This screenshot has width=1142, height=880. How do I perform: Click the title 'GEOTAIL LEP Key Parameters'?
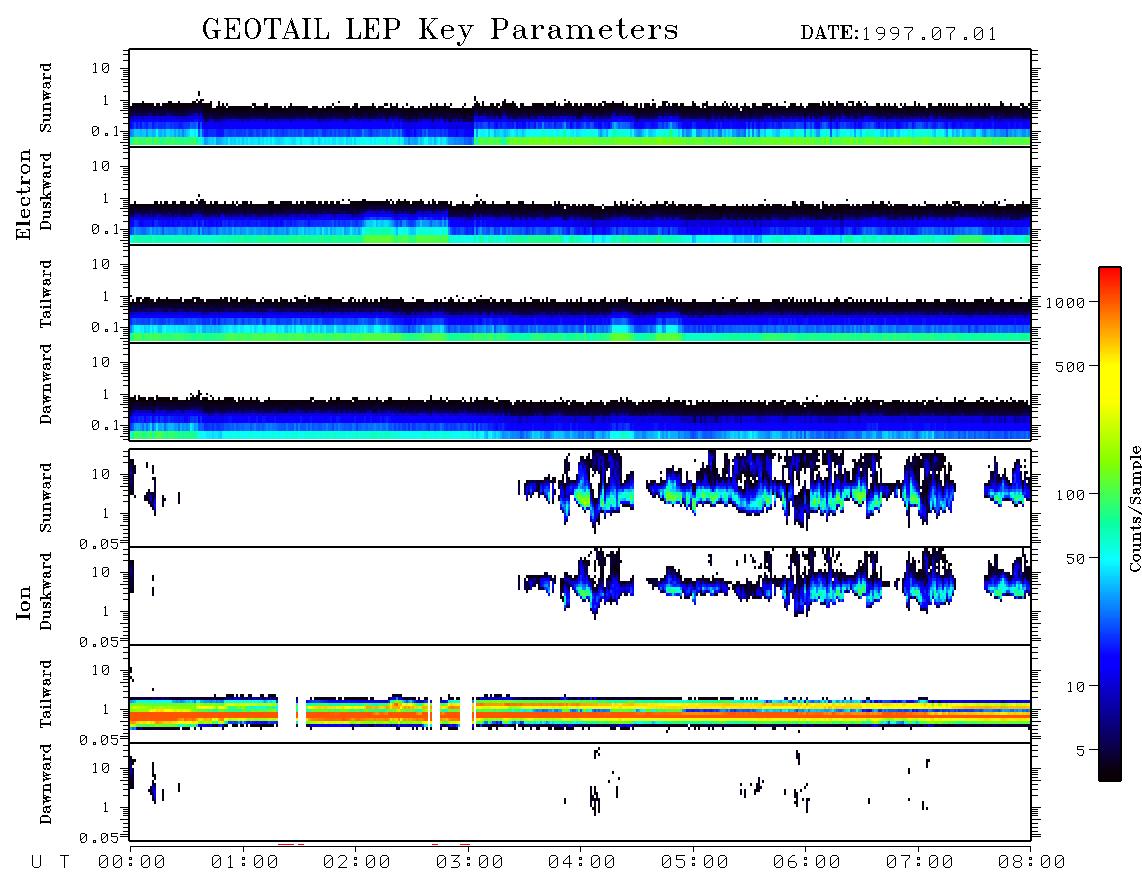440,31
